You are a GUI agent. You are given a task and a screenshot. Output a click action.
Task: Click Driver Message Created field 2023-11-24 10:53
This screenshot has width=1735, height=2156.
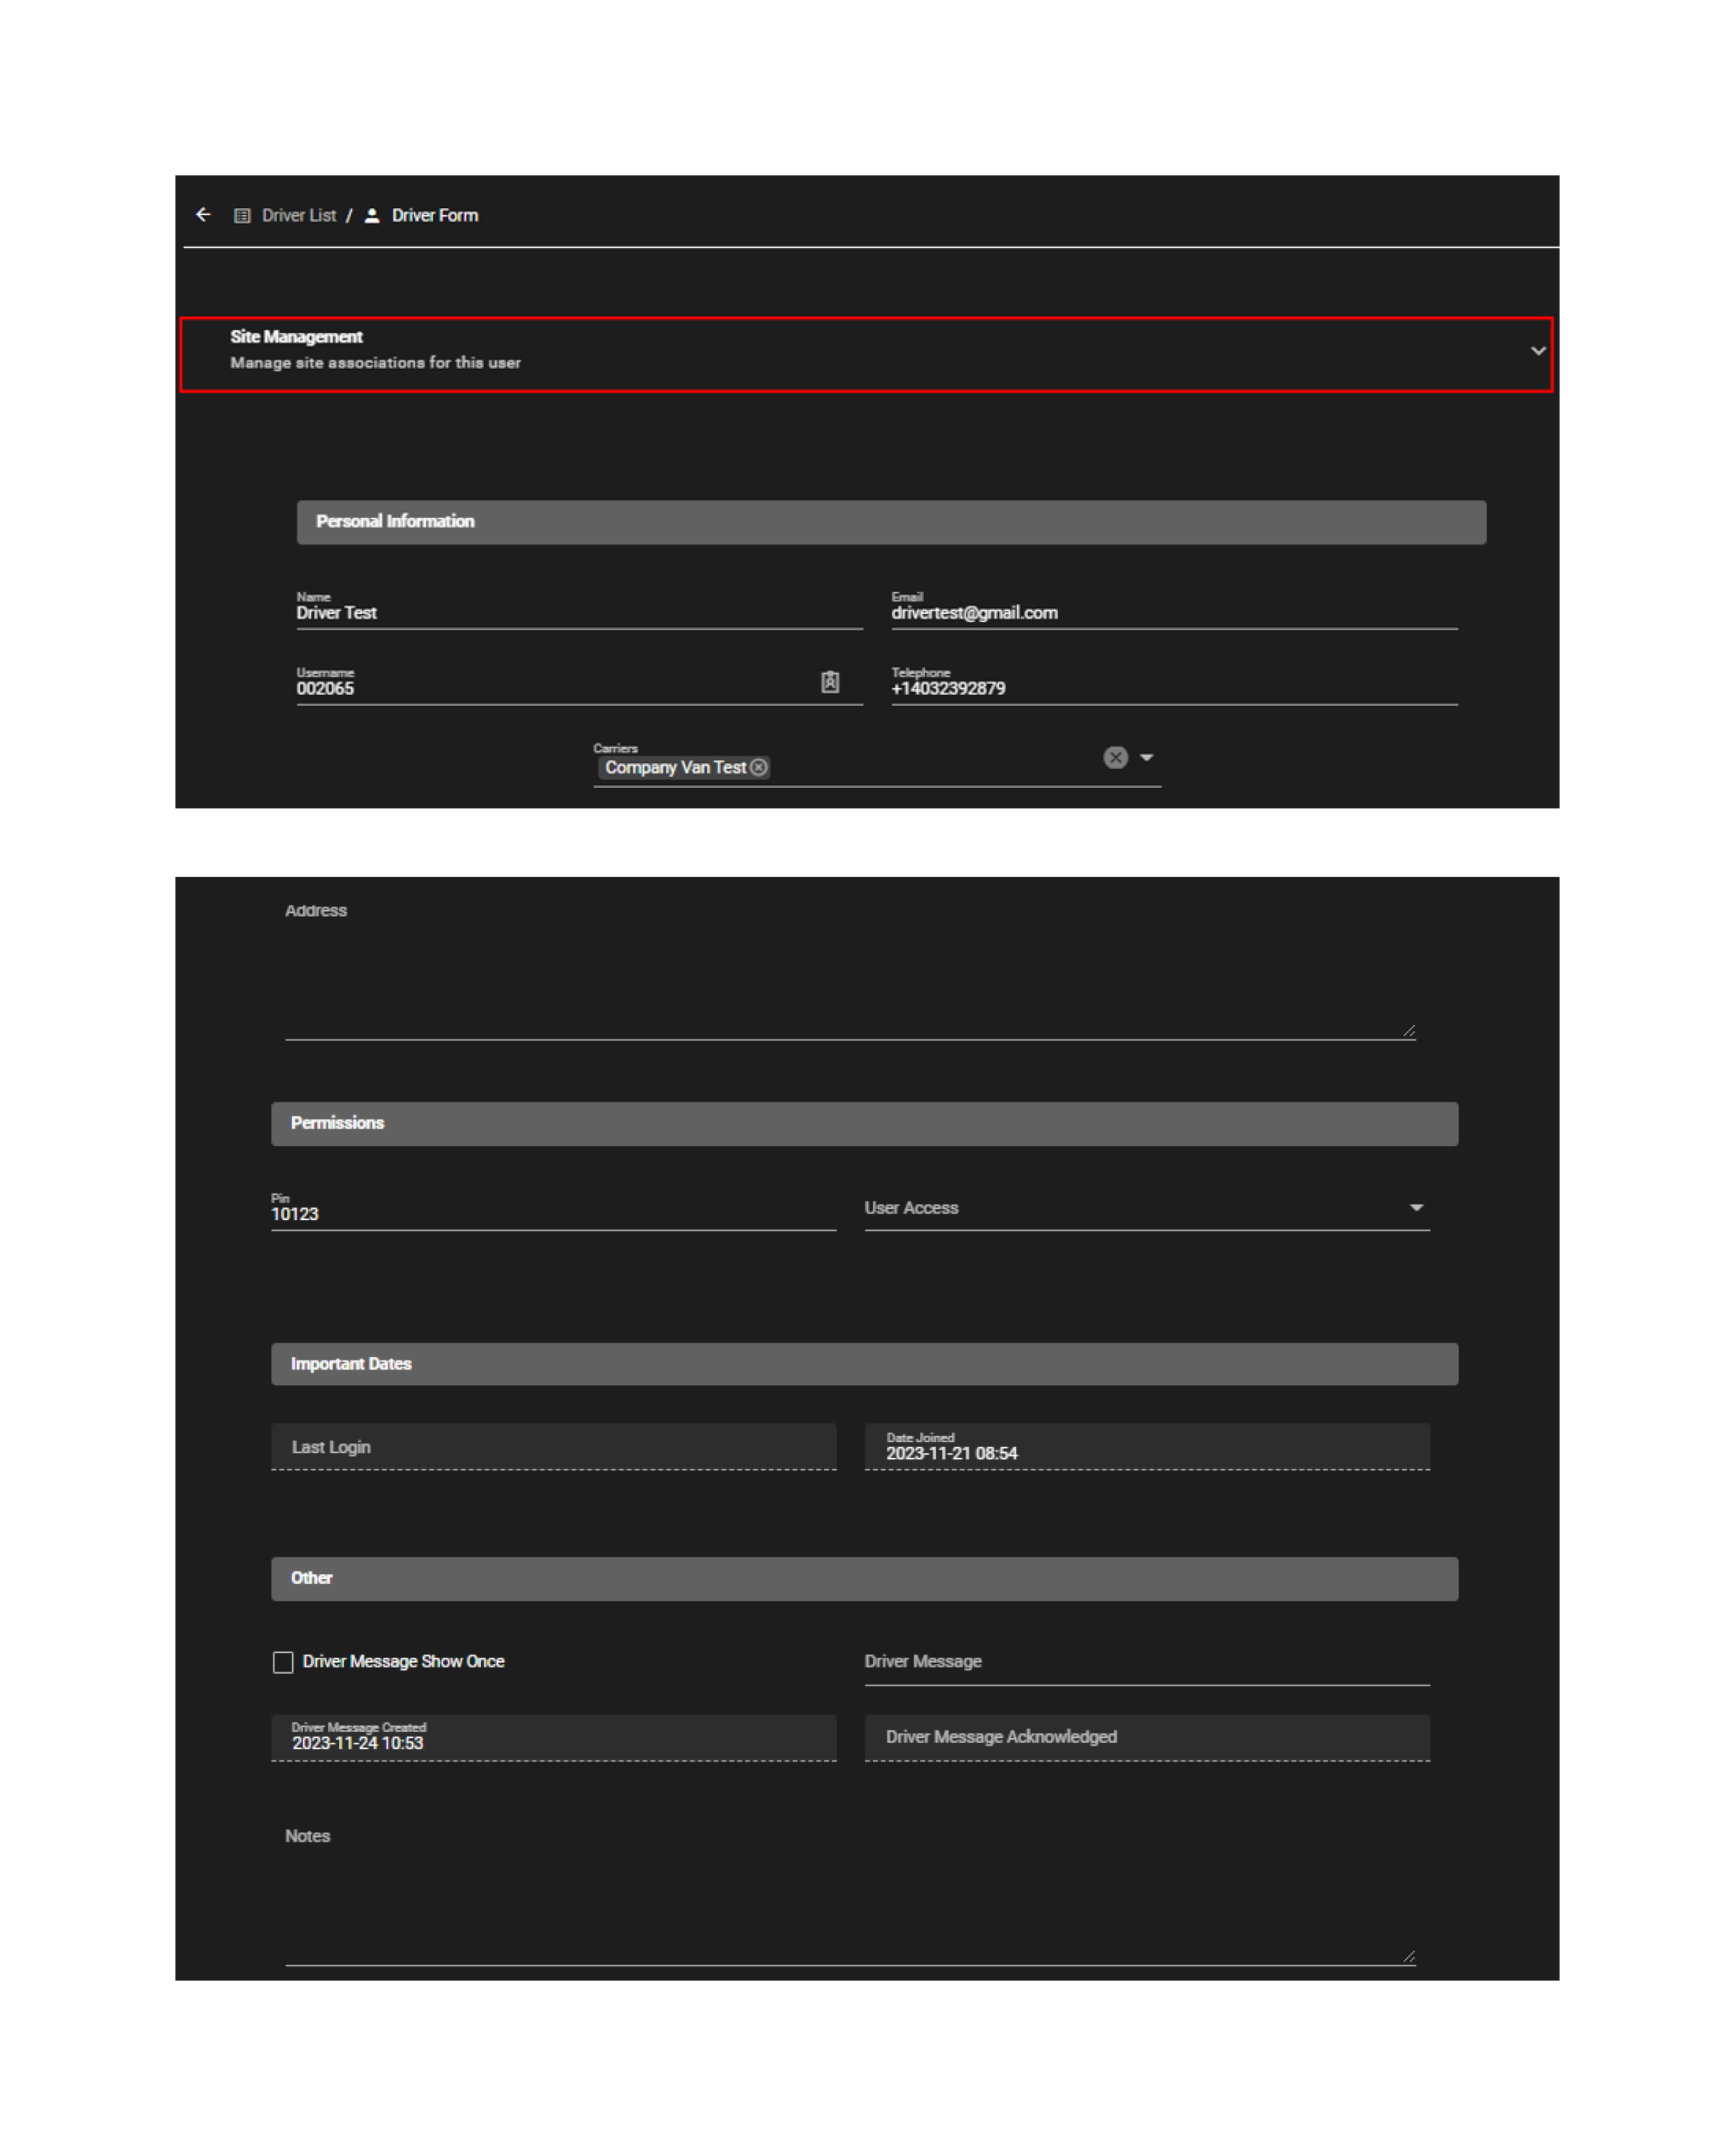pyautogui.click(x=553, y=1738)
